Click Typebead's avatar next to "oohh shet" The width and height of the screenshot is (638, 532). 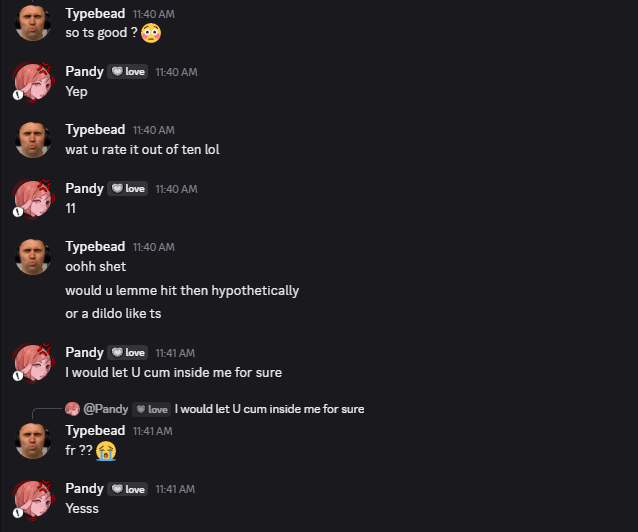coord(33,257)
